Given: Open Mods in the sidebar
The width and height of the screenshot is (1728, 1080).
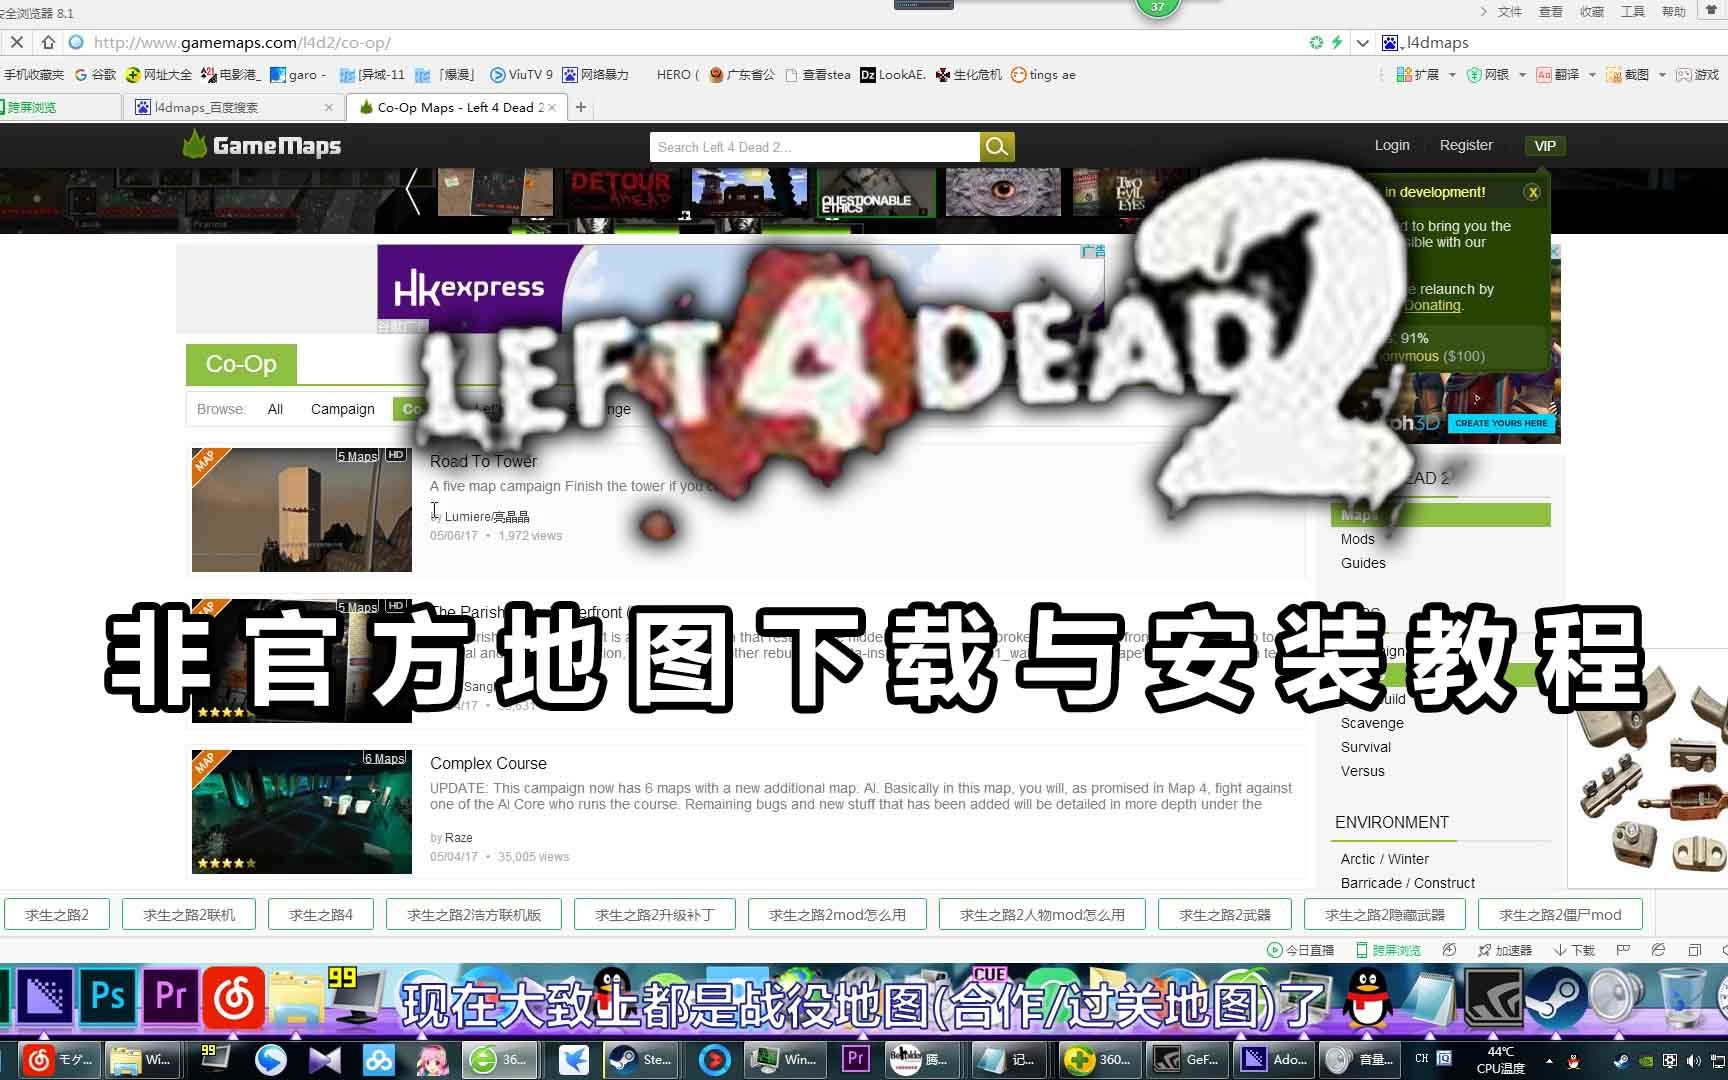Looking at the screenshot, I should [x=1357, y=539].
